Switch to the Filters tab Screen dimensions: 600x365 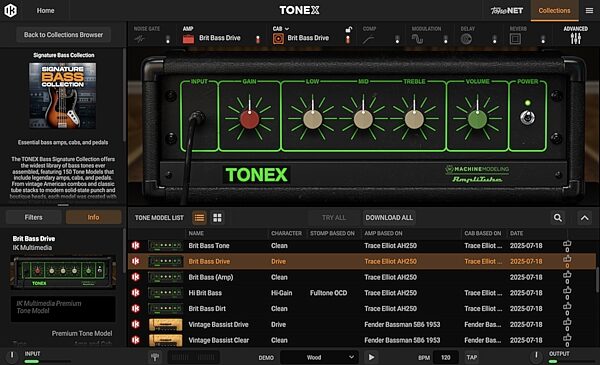34,217
